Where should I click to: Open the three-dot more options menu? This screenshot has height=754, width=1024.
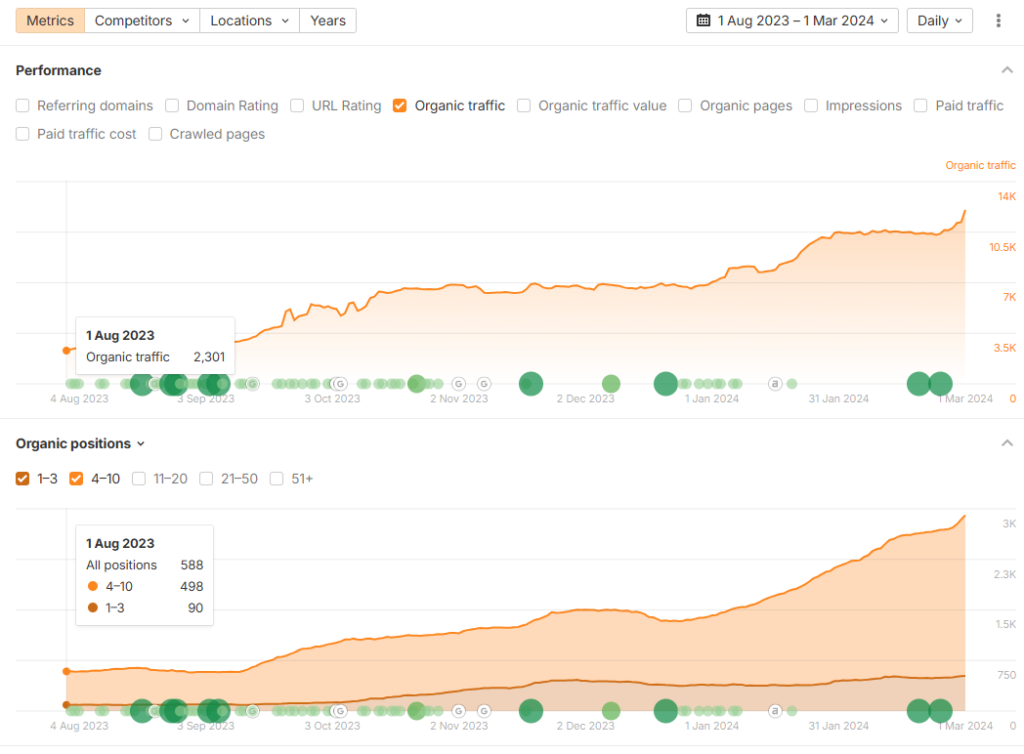pyautogui.click(x=998, y=21)
